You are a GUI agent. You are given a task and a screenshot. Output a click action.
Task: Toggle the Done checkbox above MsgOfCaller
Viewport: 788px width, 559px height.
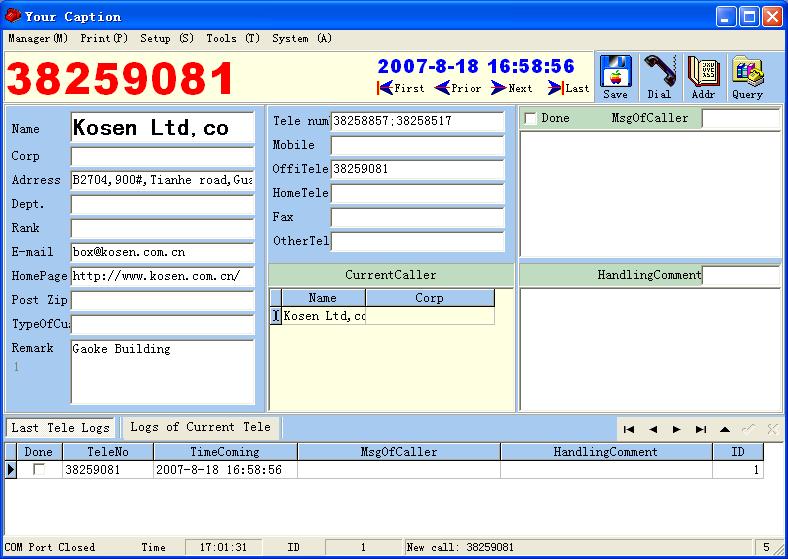click(530, 119)
